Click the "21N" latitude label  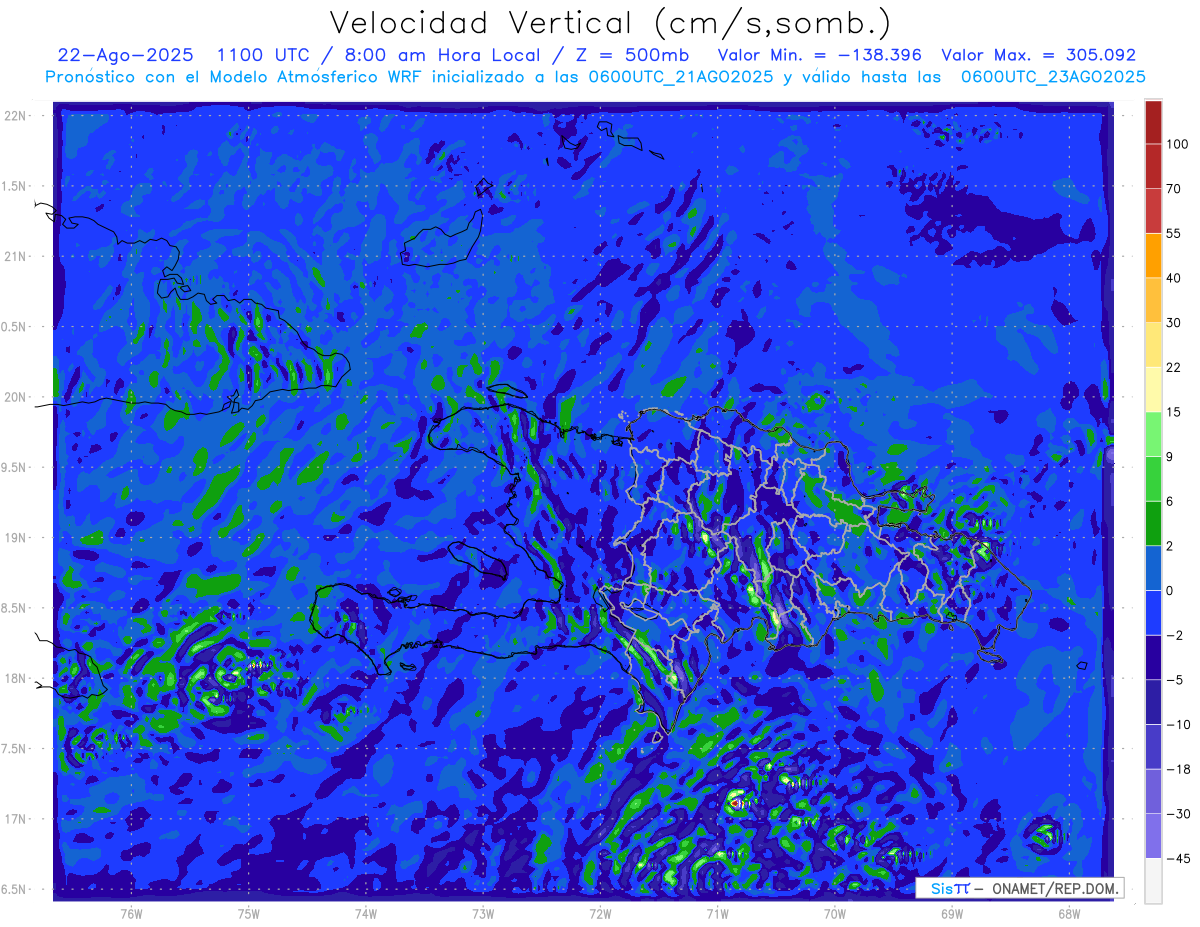click(x=17, y=256)
